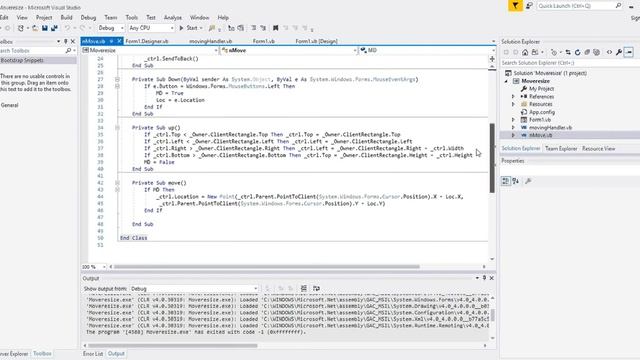Expand the Resources folder node
This screenshot has width=640, height=360.
pos(513,104)
